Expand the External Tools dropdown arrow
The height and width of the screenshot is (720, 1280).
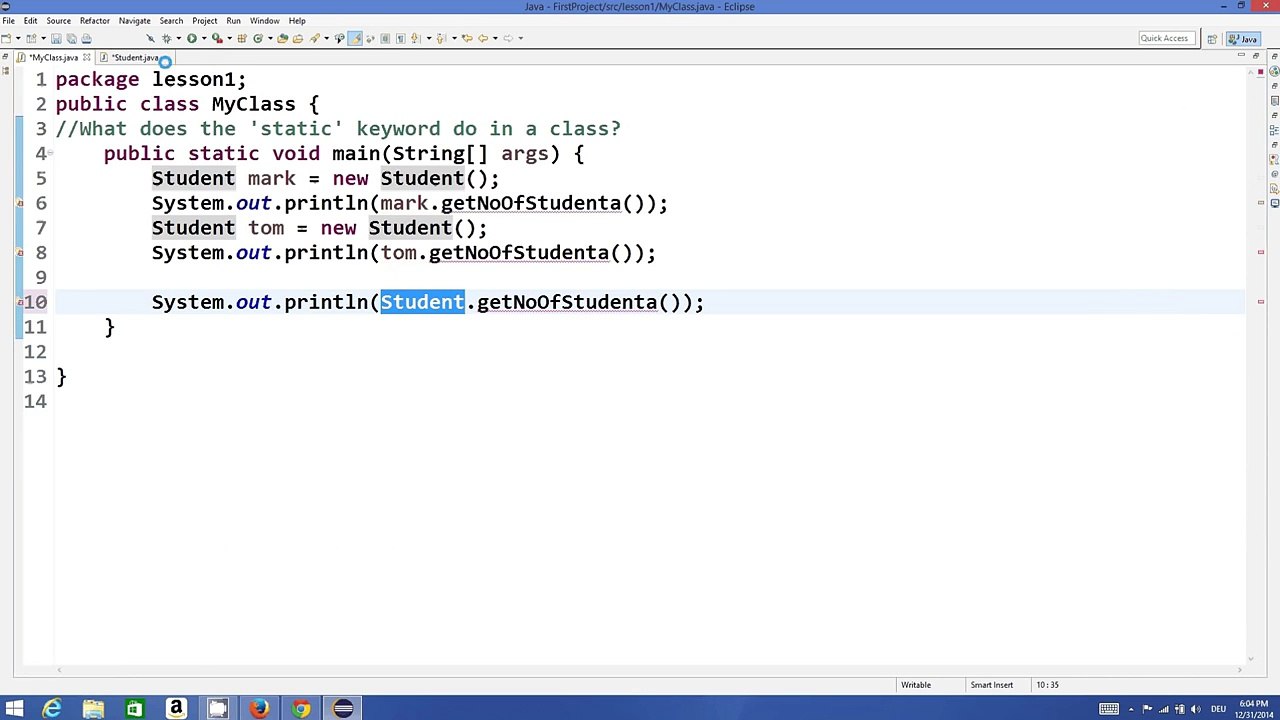[x=229, y=38]
